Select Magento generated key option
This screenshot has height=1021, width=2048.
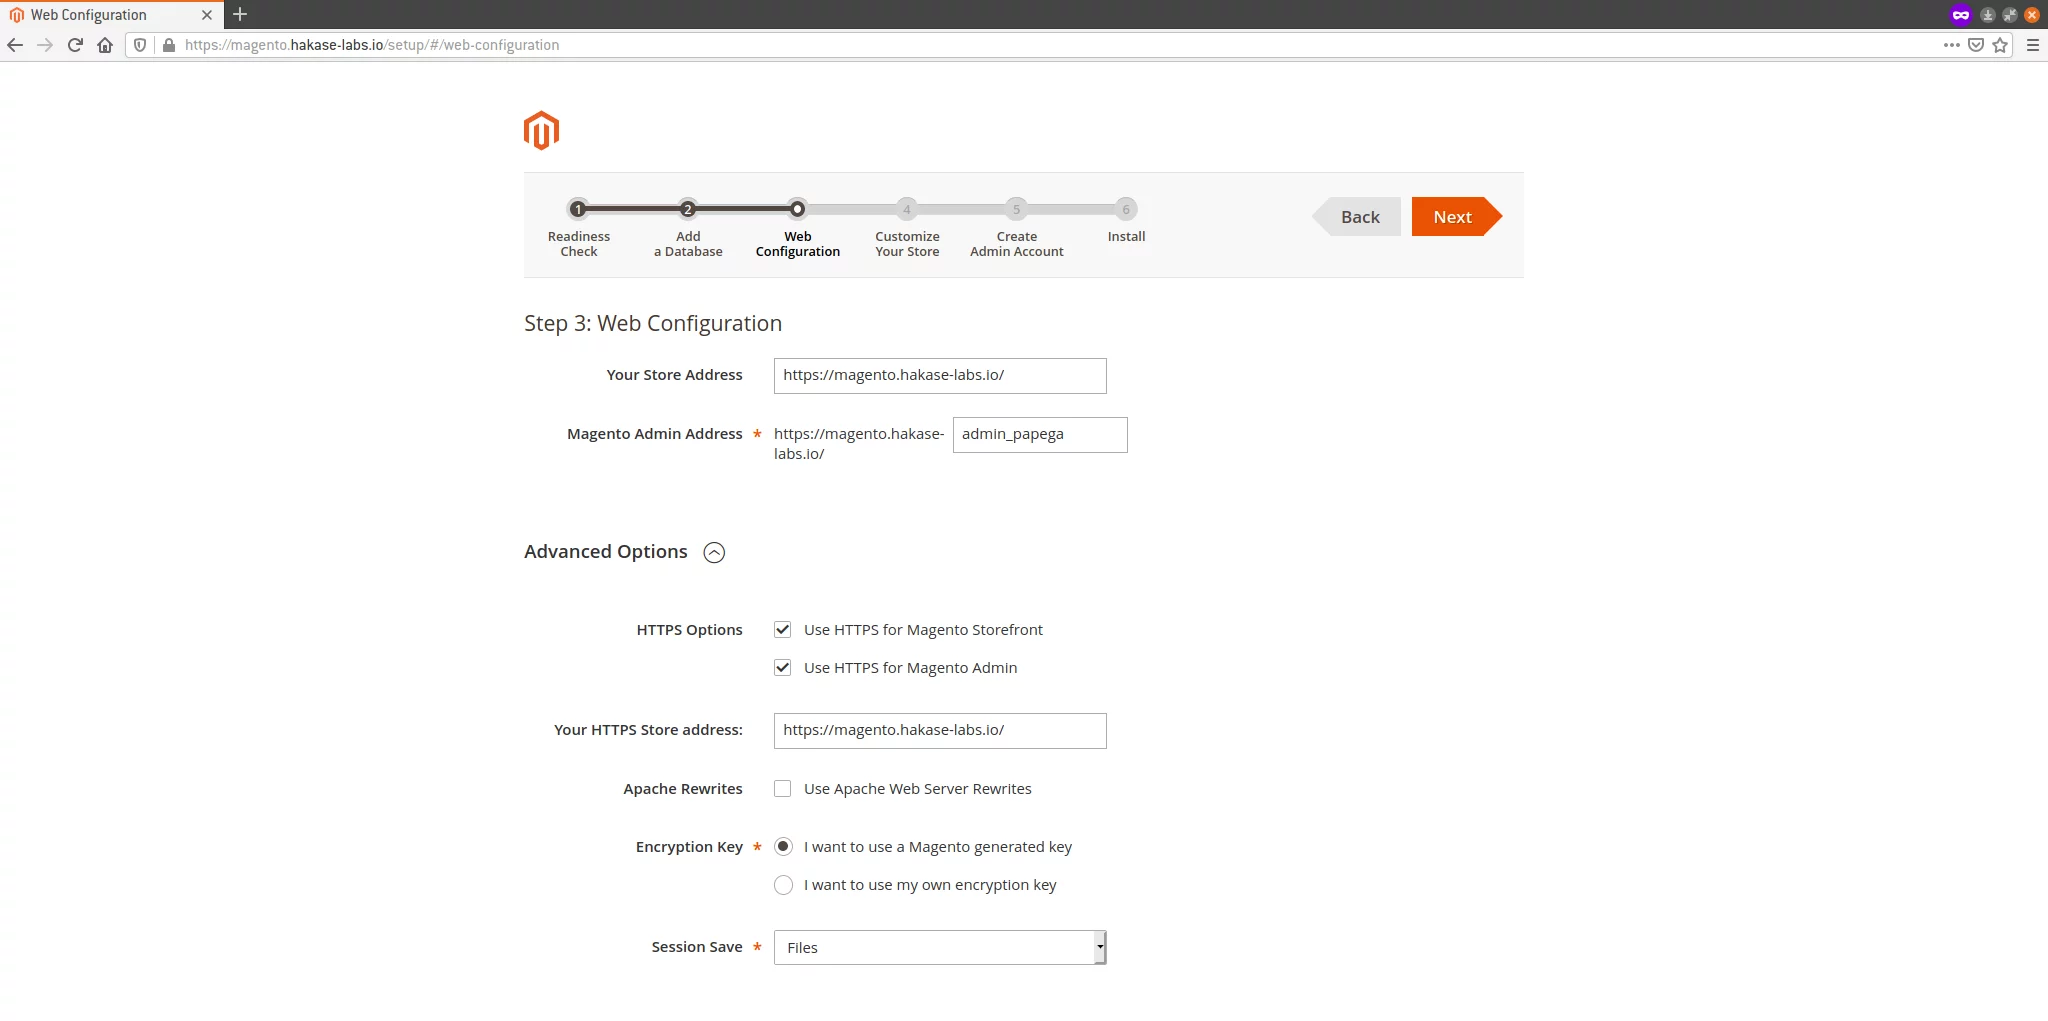pyautogui.click(x=784, y=847)
